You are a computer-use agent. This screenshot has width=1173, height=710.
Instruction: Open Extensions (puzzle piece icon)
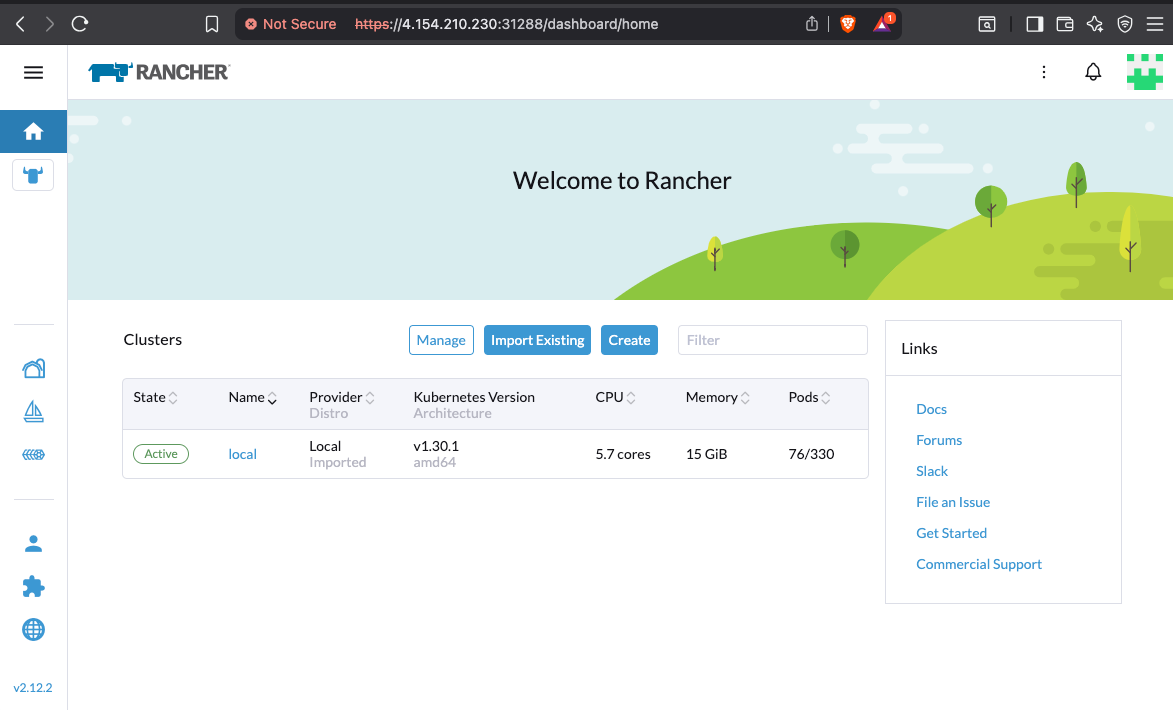pyautogui.click(x=33, y=587)
